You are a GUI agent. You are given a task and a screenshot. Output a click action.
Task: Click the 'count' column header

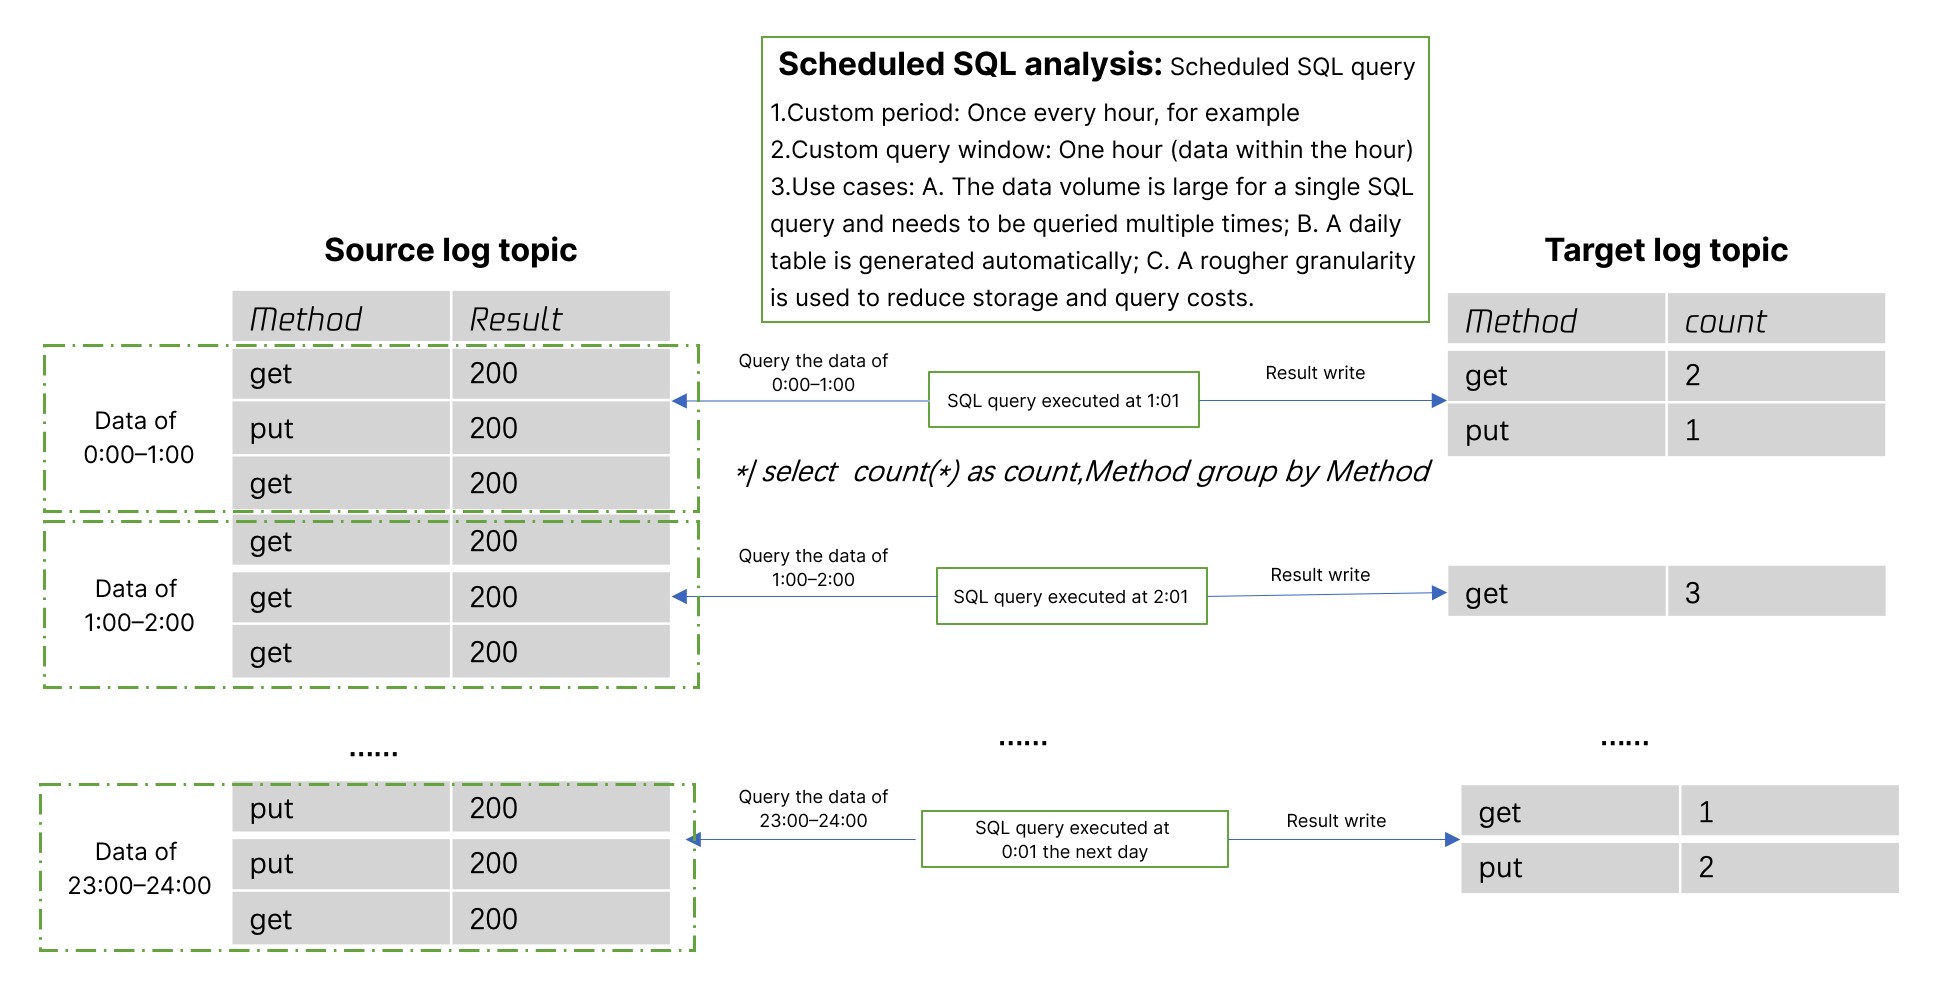tap(1725, 321)
